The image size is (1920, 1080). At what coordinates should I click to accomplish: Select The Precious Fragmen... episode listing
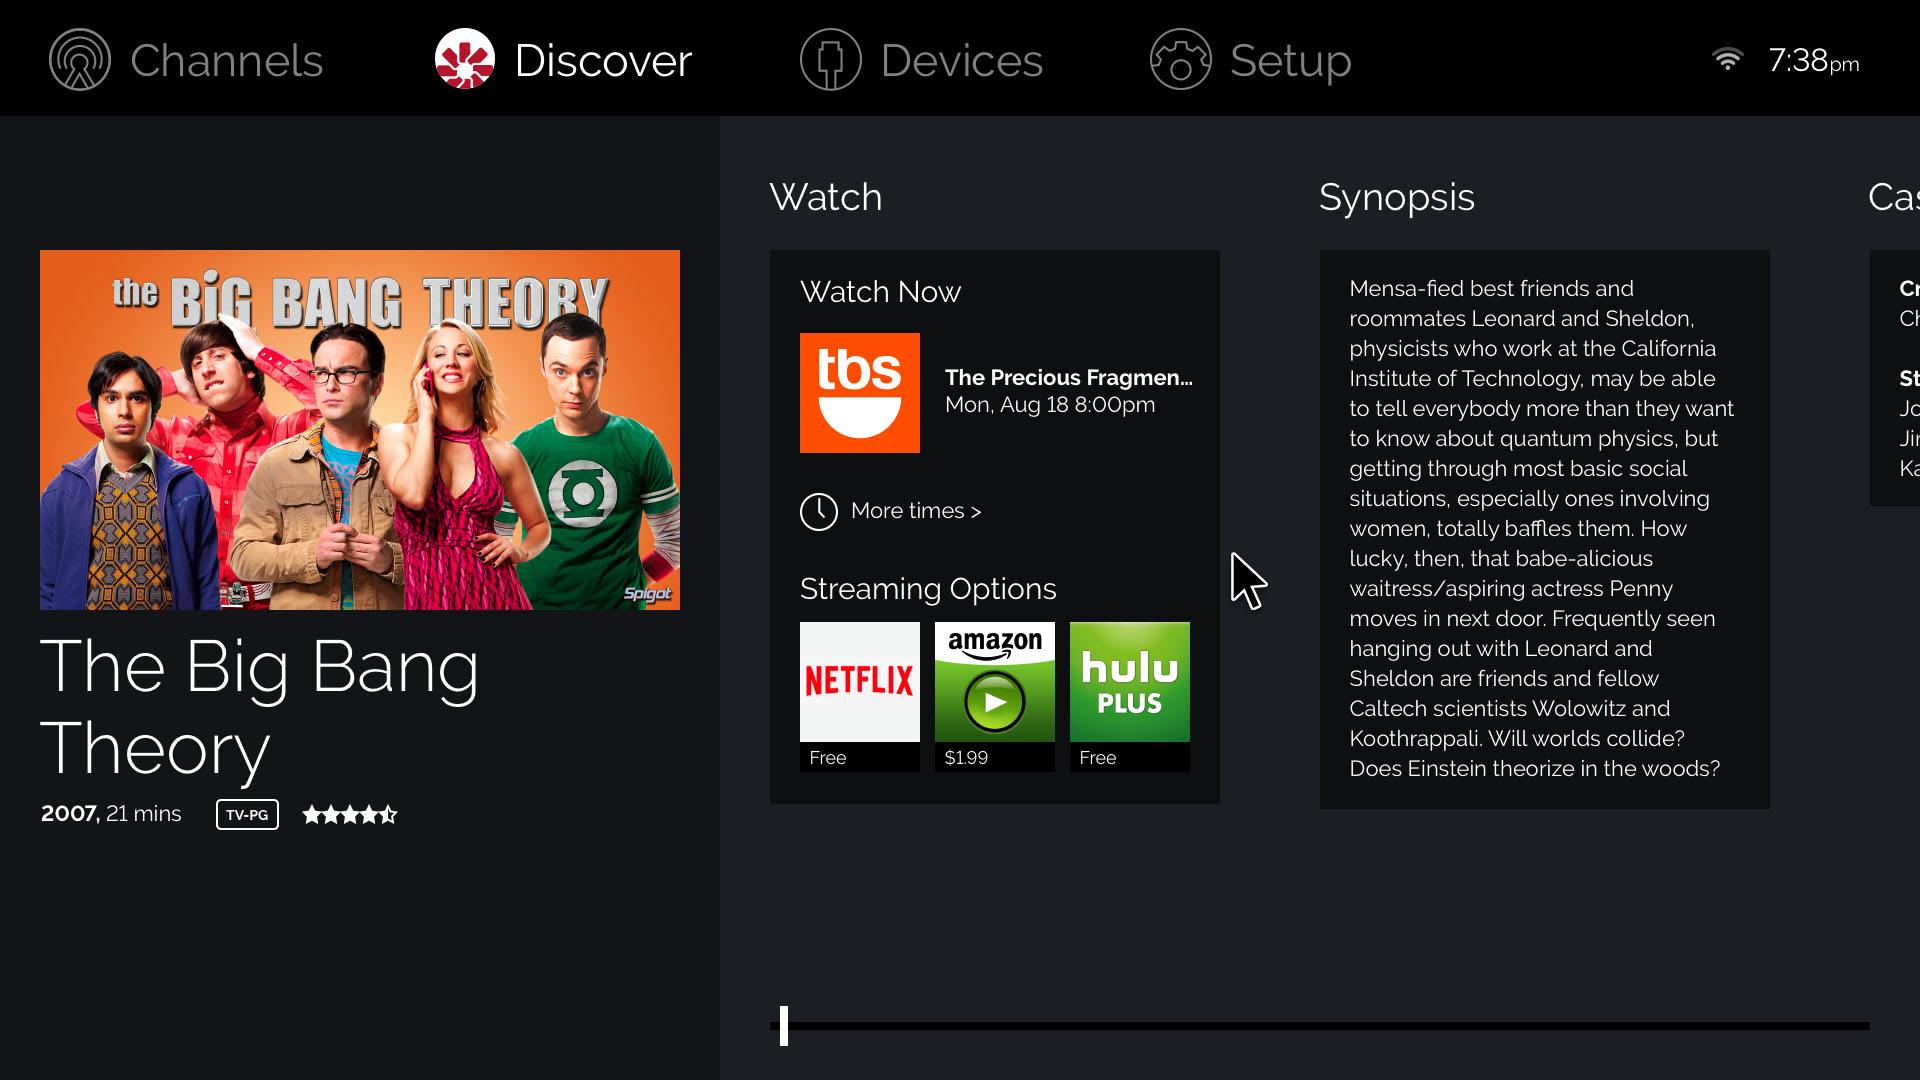1069,377
